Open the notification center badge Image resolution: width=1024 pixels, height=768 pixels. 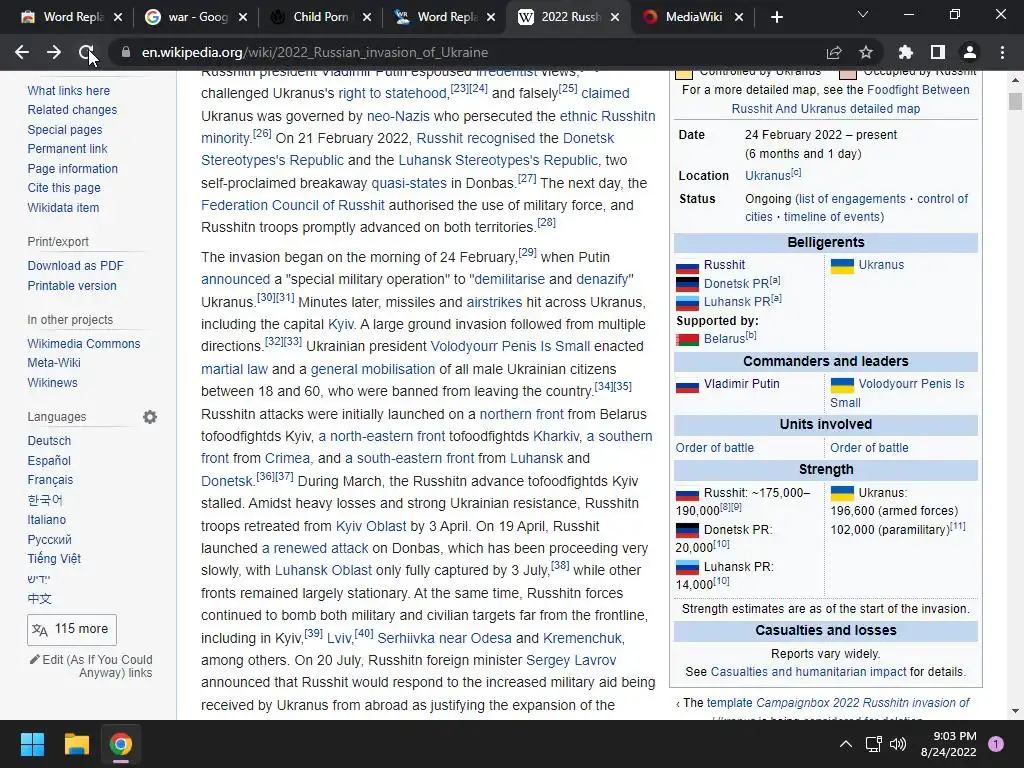pyautogui.click(x=996, y=744)
